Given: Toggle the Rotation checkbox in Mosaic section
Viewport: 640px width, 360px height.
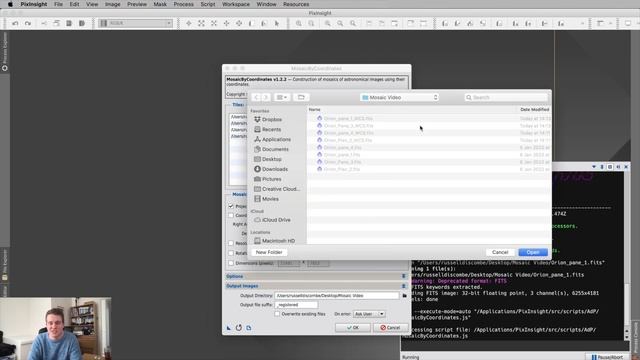Looking at the screenshot, I should click(x=231, y=253).
